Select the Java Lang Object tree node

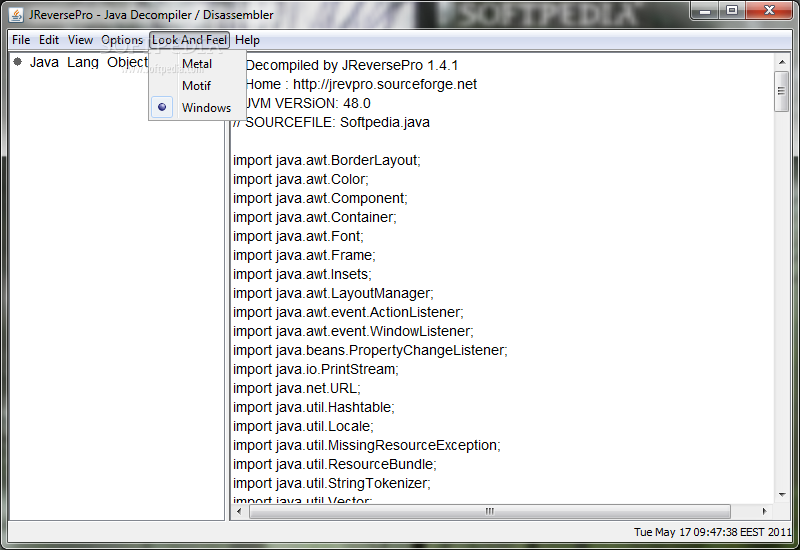pos(89,62)
